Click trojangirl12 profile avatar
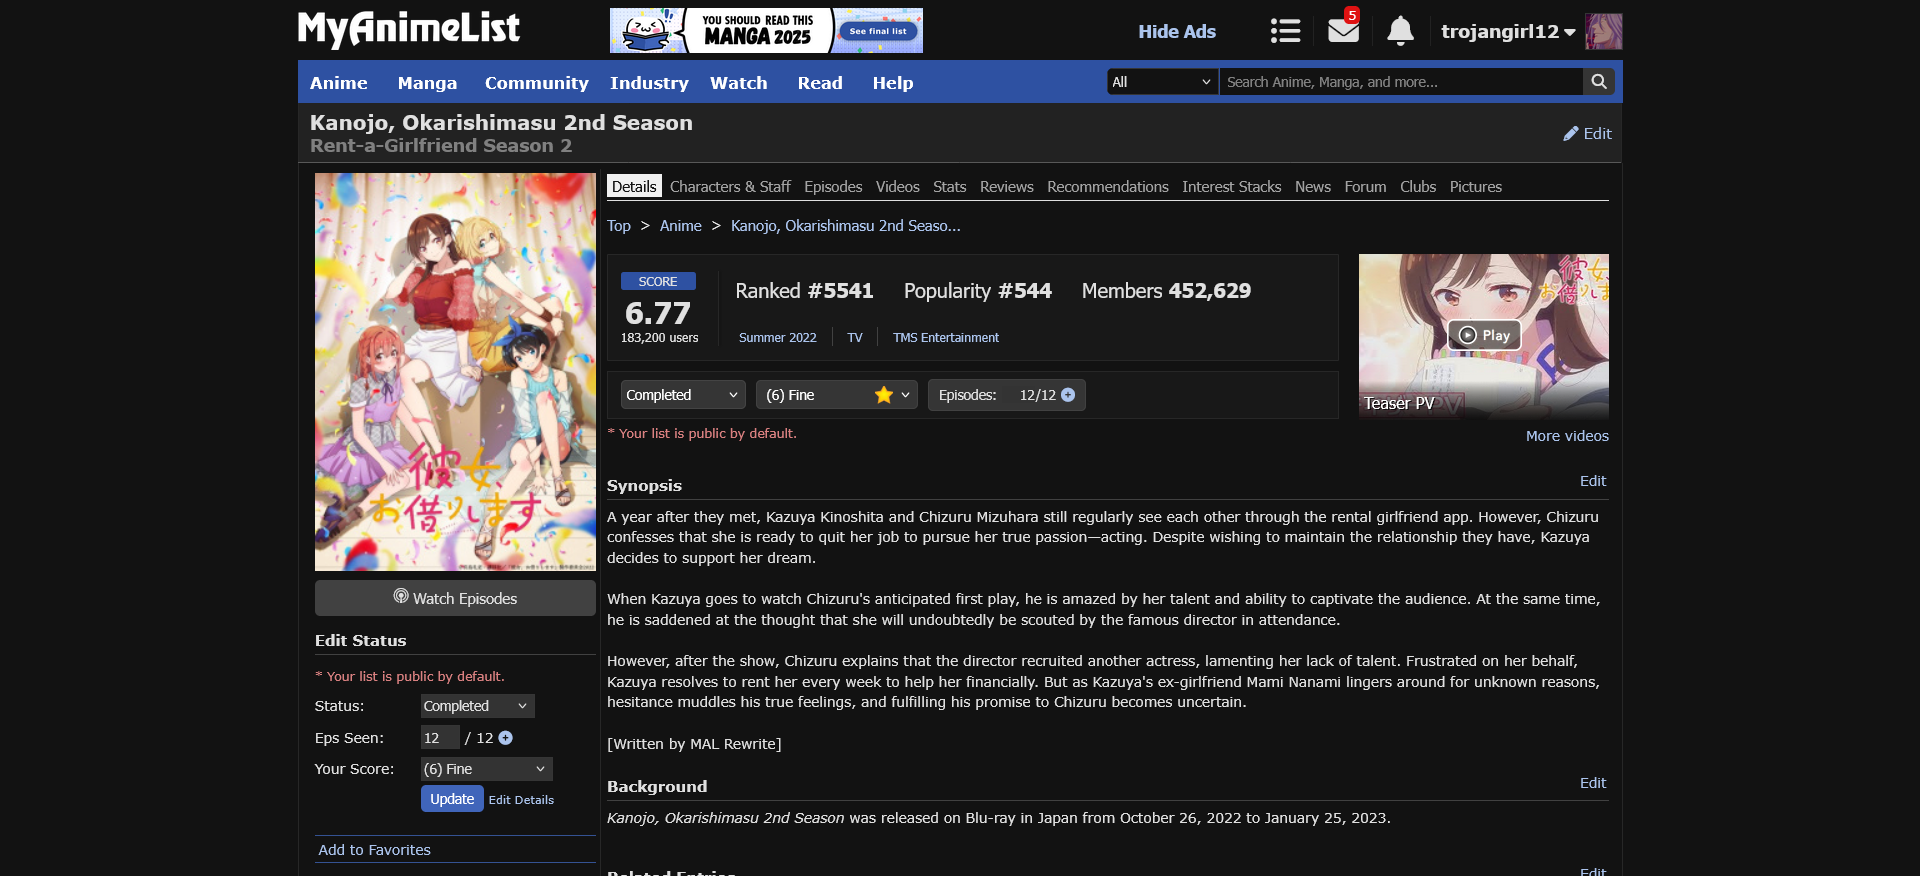This screenshot has height=876, width=1920. coord(1604,32)
